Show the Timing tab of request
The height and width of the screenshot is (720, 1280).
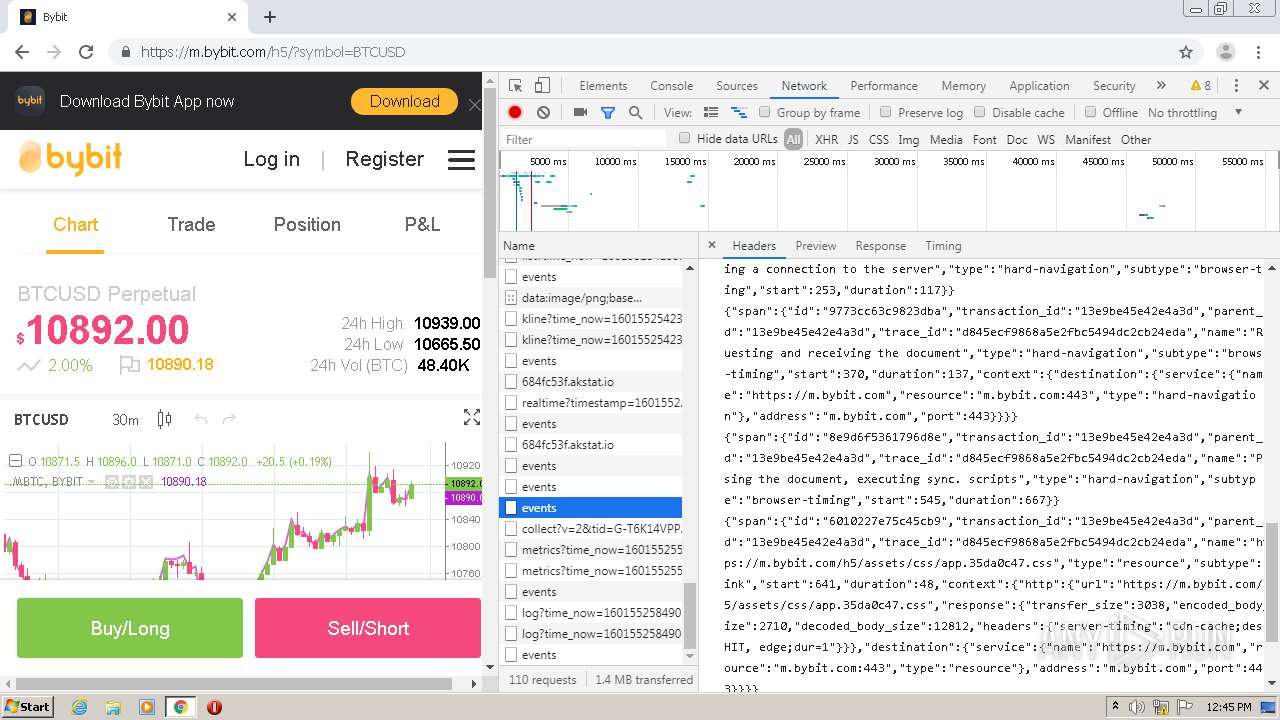943,246
